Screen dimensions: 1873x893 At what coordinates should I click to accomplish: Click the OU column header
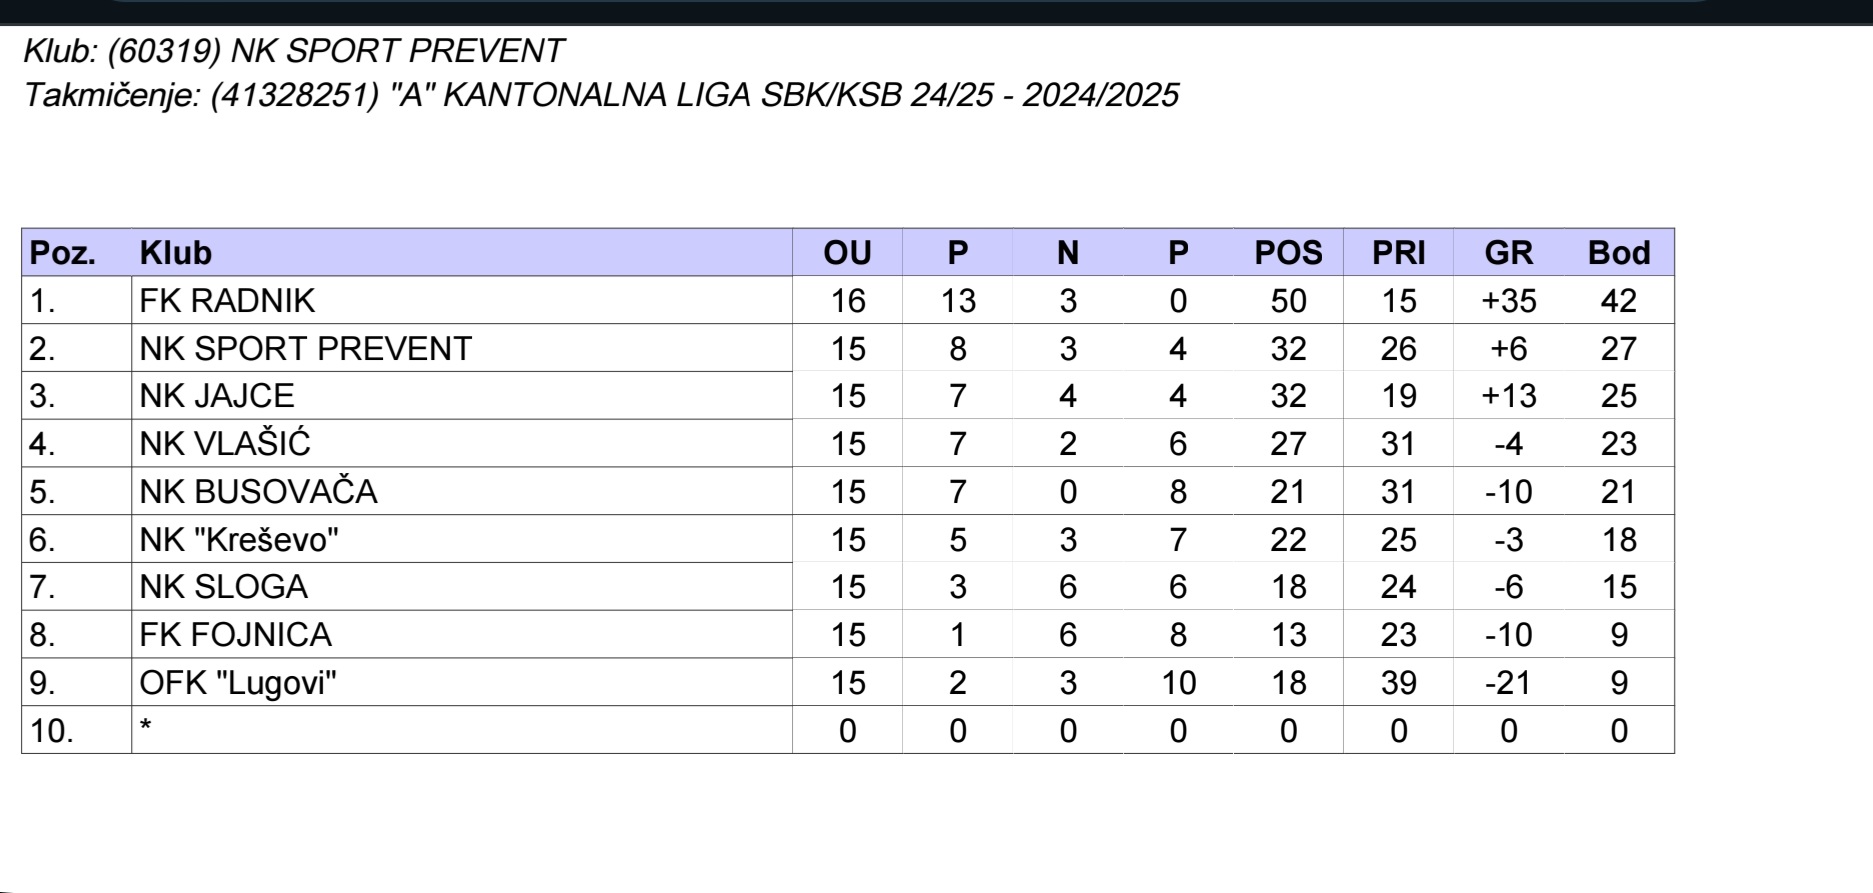[x=847, y=253]
